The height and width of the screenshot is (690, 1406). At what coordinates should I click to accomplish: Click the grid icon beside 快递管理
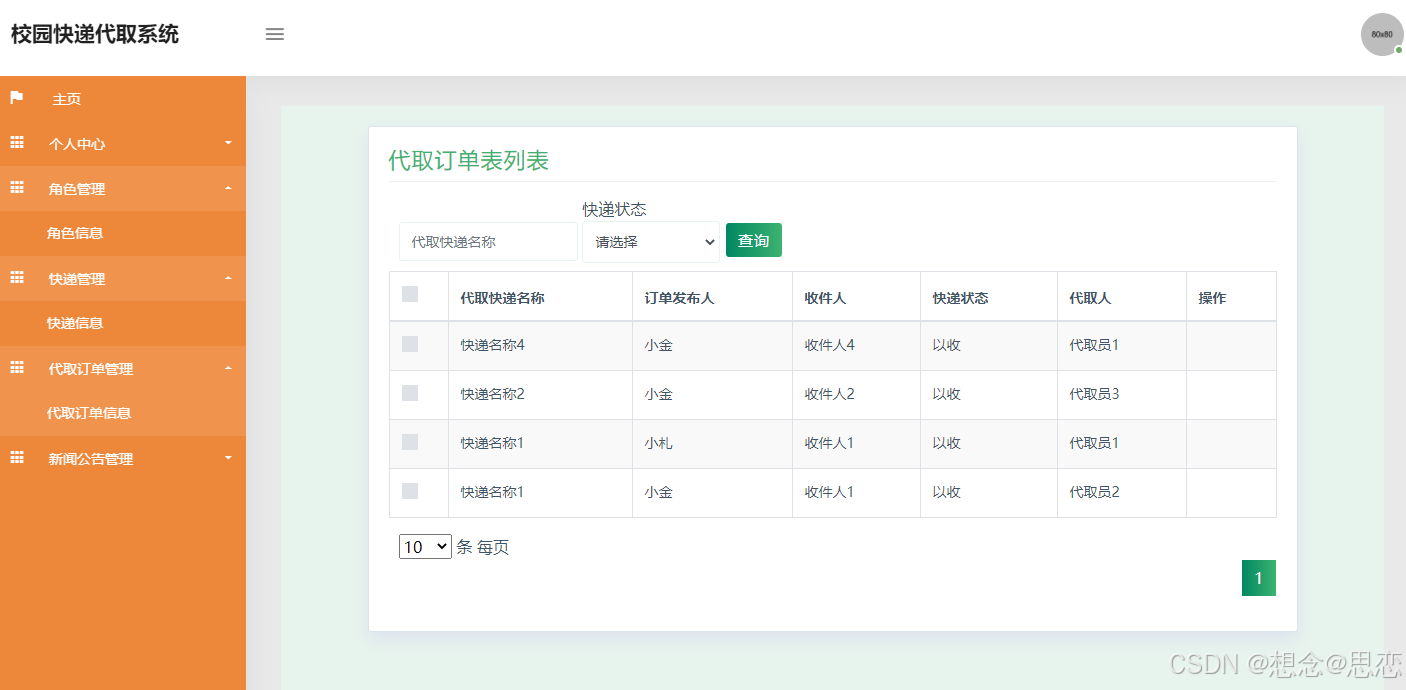coord(17,278)
